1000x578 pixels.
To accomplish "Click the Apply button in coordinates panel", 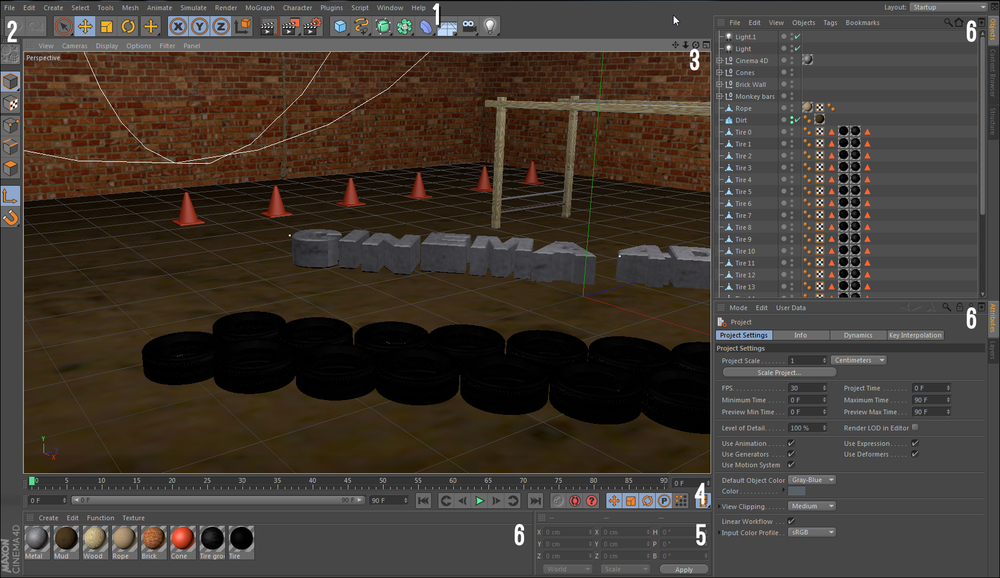I will tap(684, 569).
